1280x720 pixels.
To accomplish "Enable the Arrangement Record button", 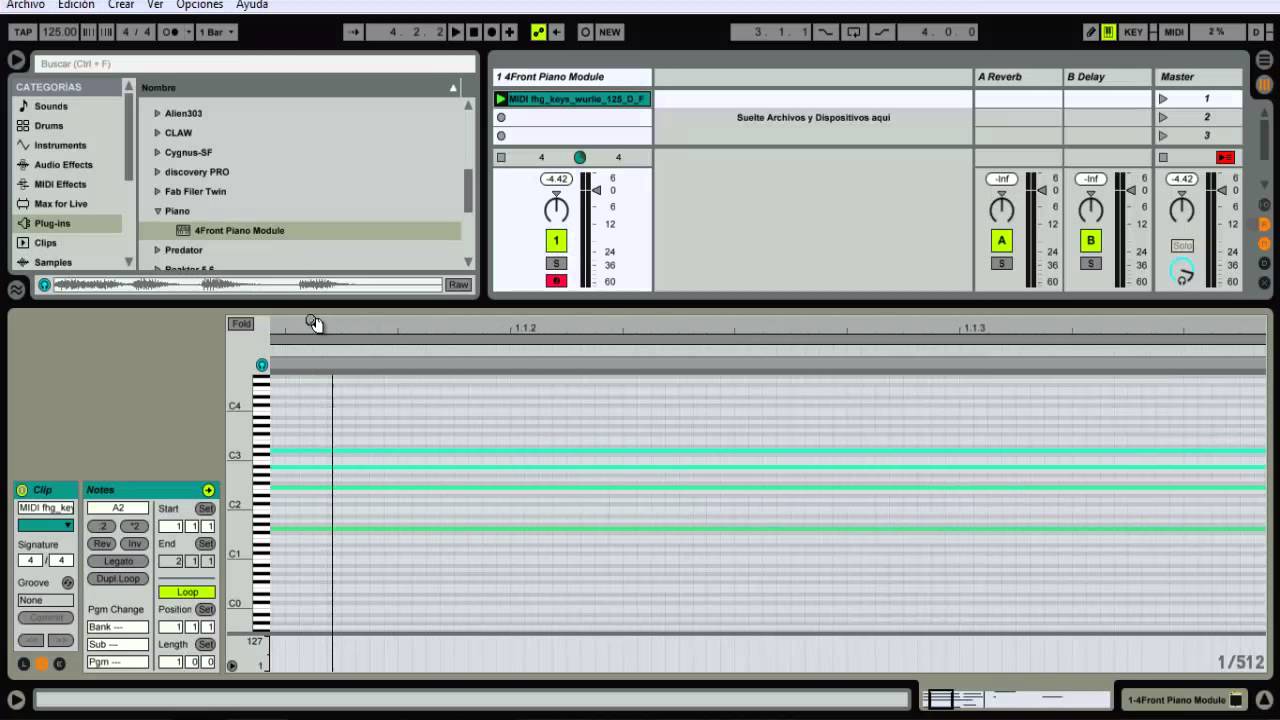I will (x=492, y=32).
